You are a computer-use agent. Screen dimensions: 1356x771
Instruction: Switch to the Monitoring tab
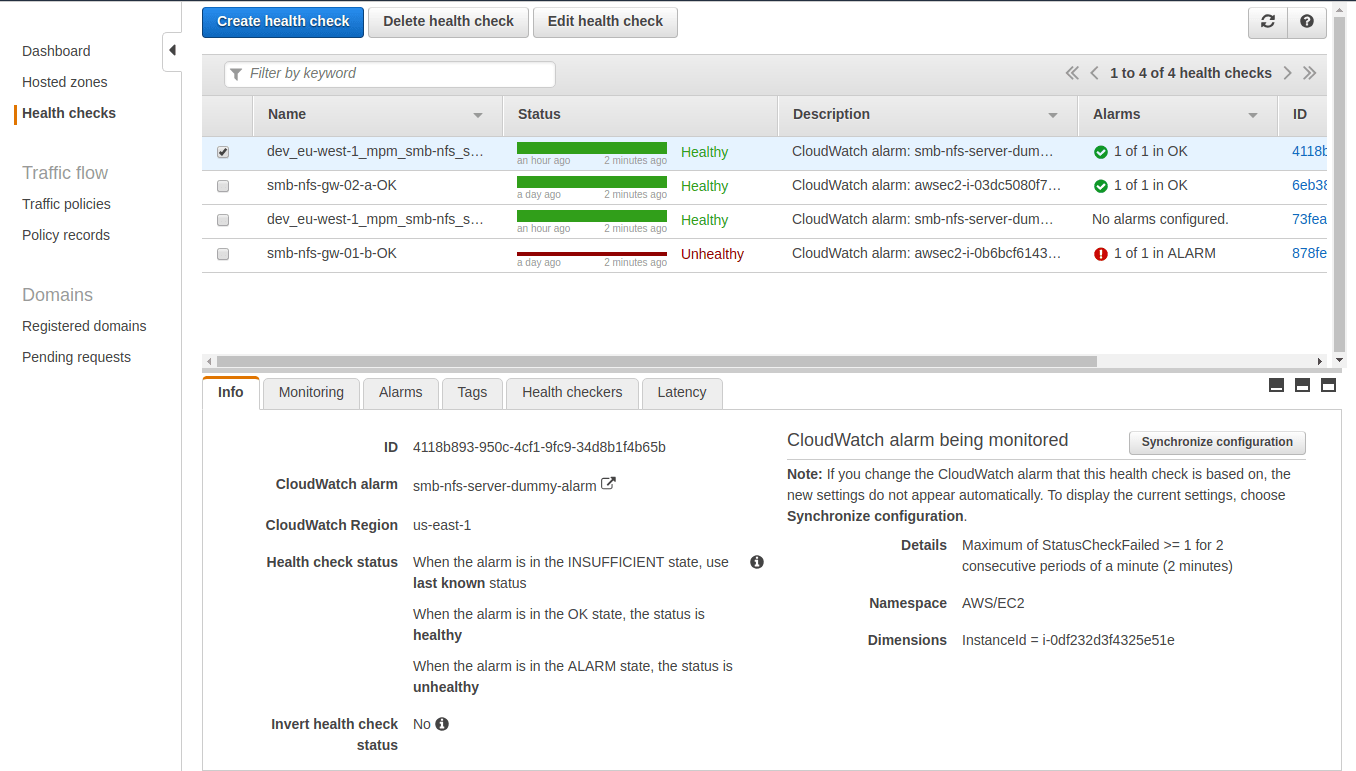(x=310, y=392)
